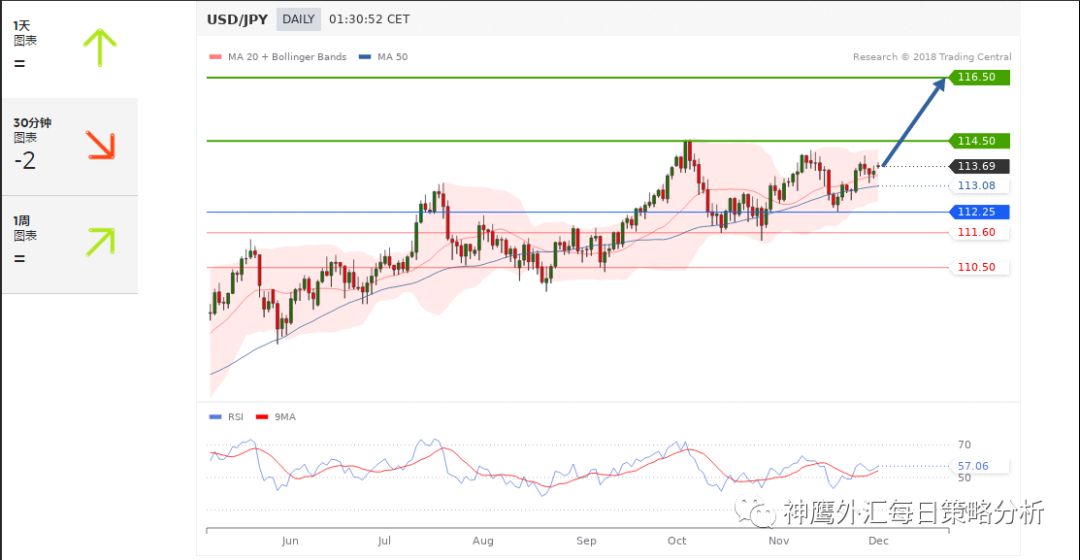Click the RSI 70 level label
This screenshot has height=560, width=1080.
964,445
